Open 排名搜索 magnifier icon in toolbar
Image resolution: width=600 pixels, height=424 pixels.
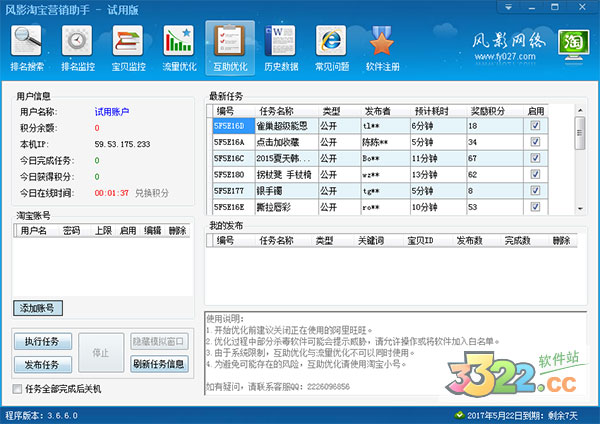click(28, 41)
